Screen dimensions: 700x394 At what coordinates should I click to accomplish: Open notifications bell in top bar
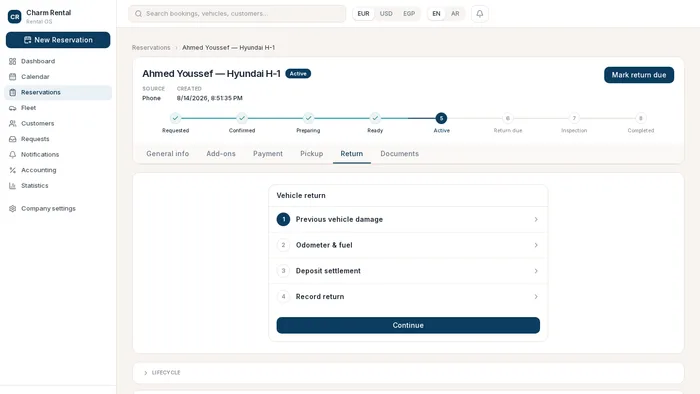click(x=479, y=14)
